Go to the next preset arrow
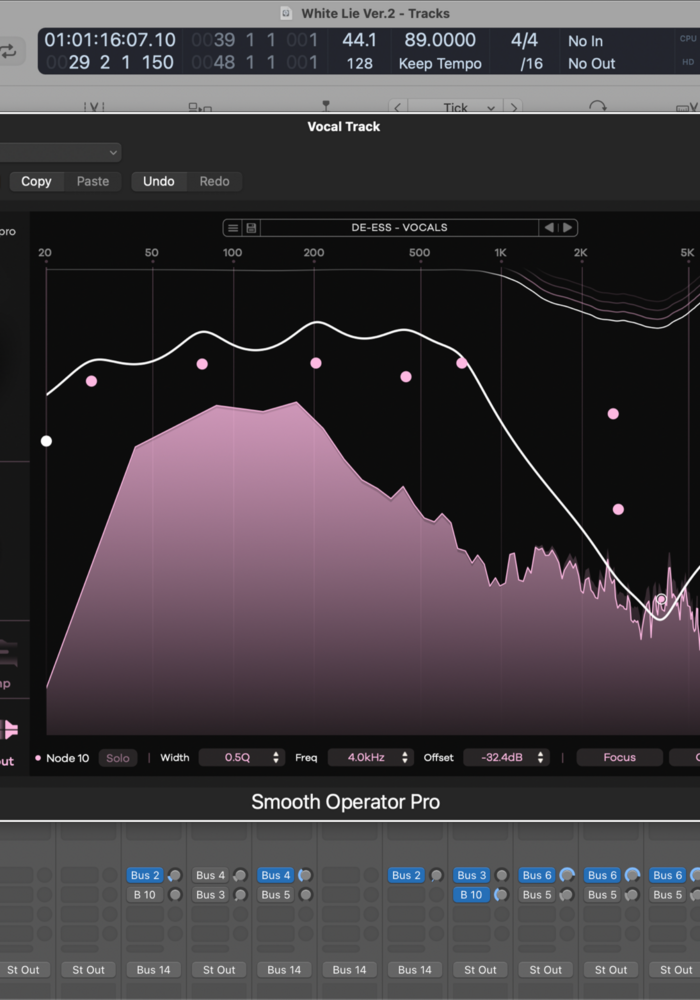 tap(567, 228)
